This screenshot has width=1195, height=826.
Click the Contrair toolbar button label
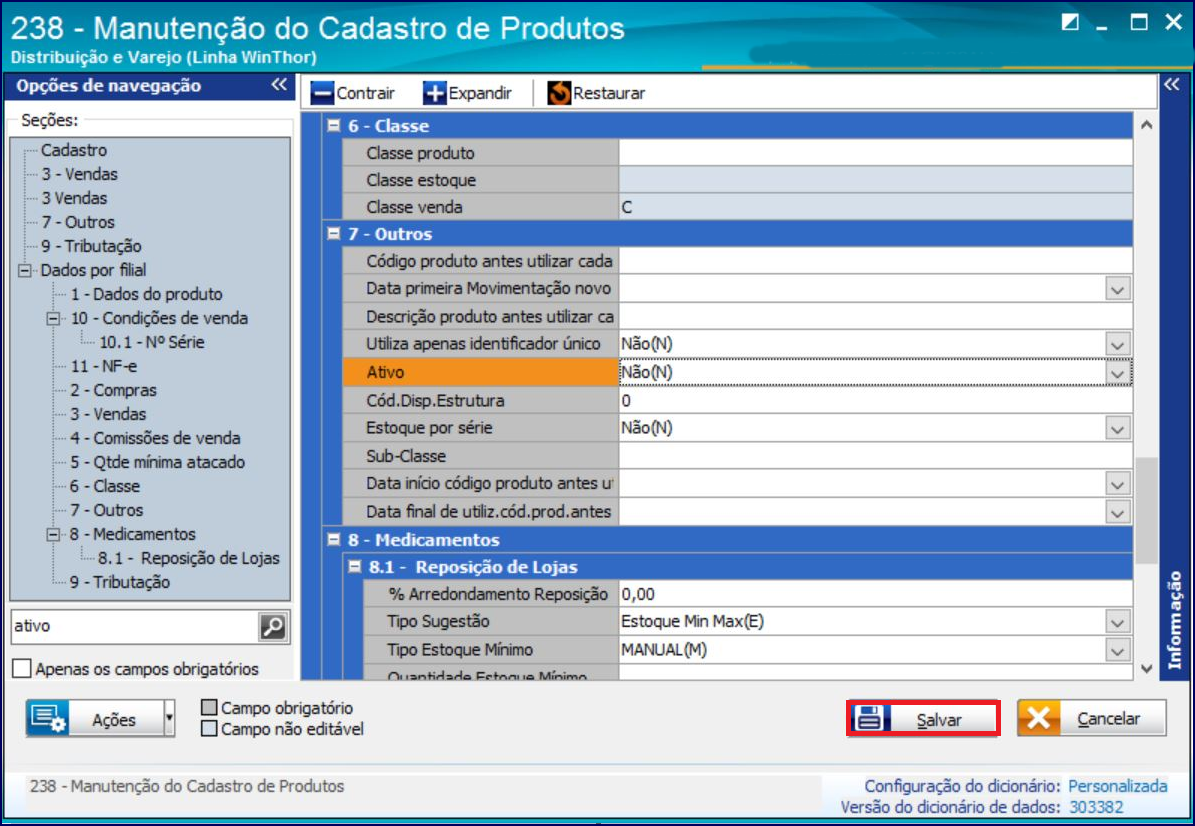point(366,94)
